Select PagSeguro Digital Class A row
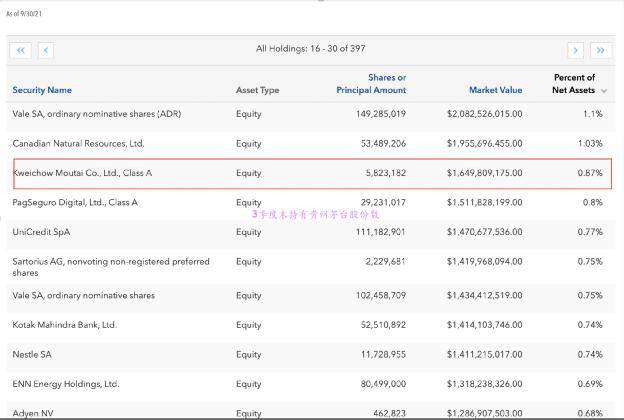The image size is (624, 420). pyautogui.click(x=311, y=203)
